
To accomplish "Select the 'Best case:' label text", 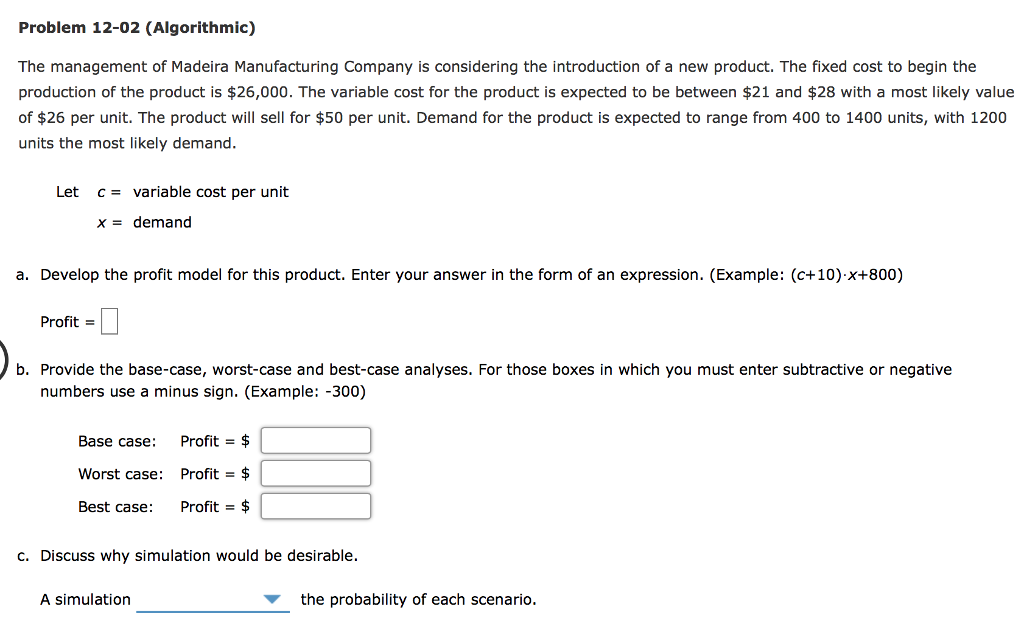I will 117,506.
